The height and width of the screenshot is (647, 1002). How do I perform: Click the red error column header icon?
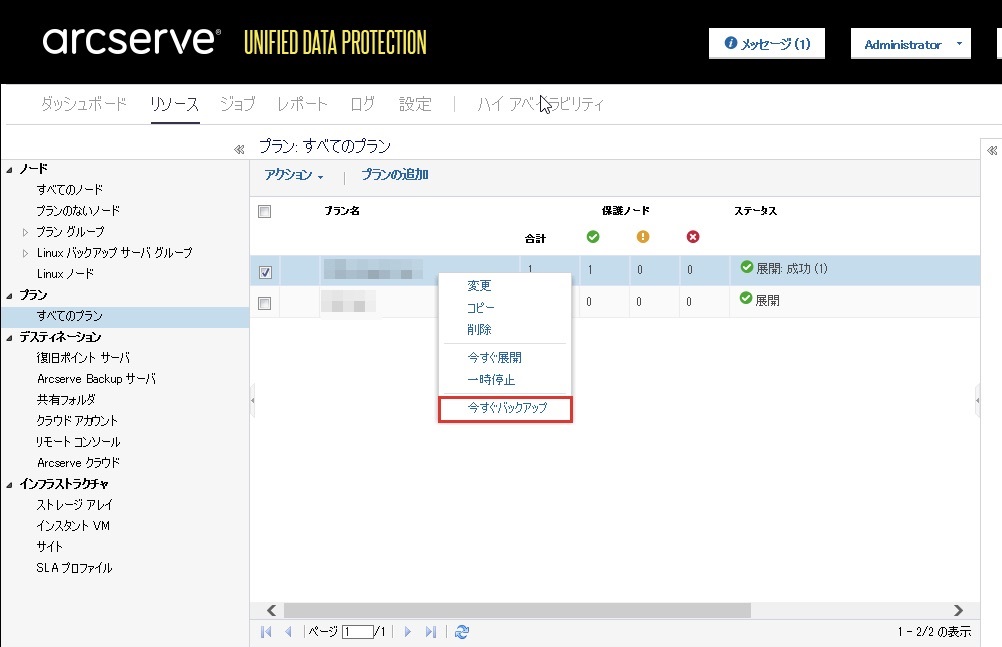click(x=693, y=237)
